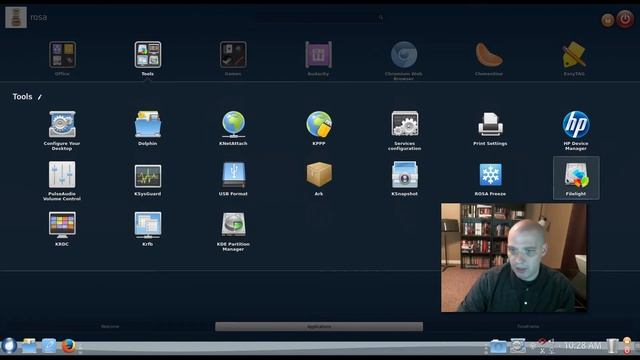Open the Games group

233,58
